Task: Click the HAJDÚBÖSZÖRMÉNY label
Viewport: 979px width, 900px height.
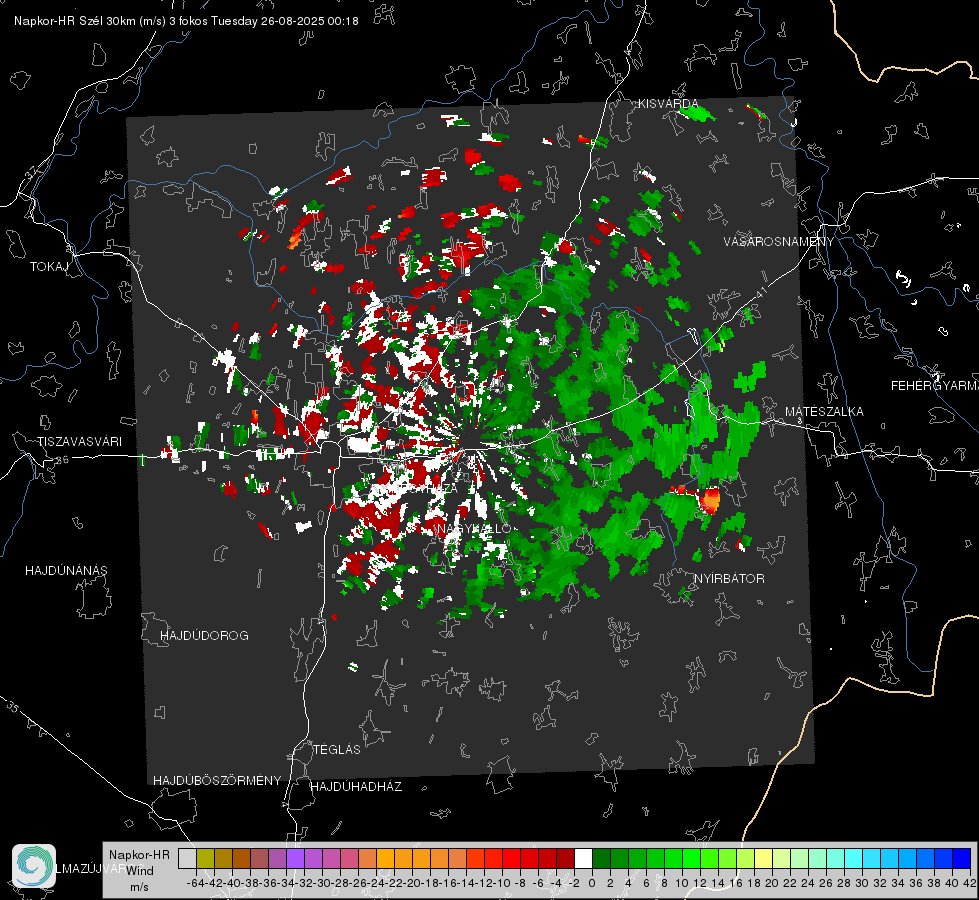Action: point(217,781)
